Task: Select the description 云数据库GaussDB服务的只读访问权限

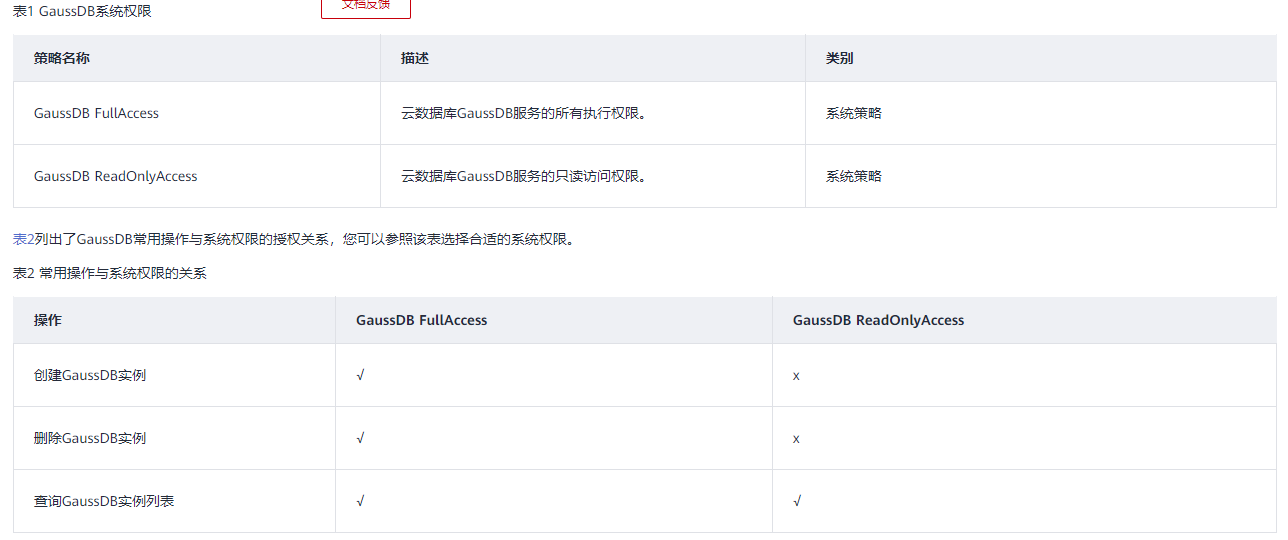Action: click(x=524, y=176)
